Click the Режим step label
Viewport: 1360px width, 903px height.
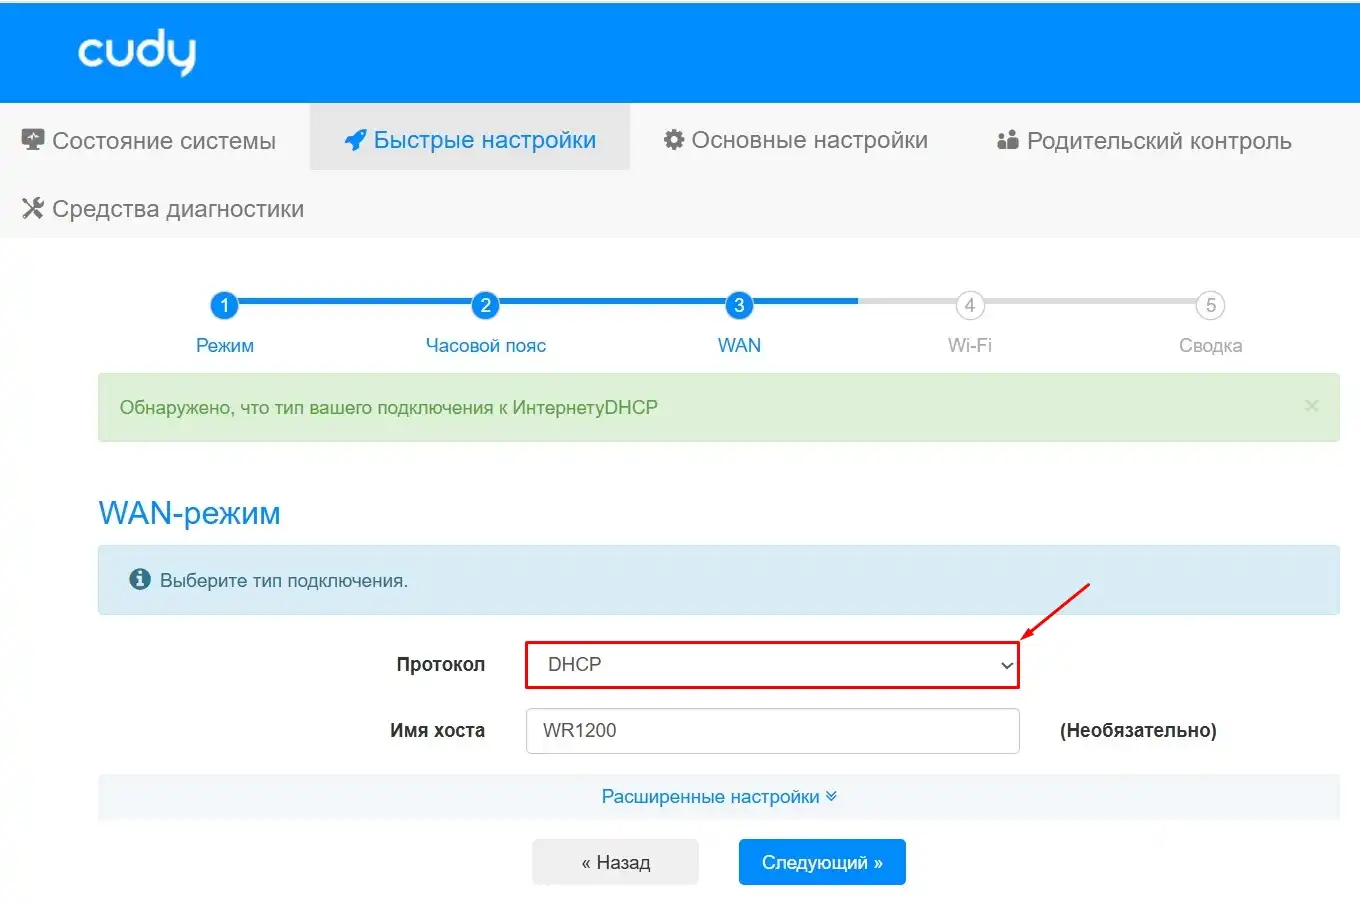point(225,346)
